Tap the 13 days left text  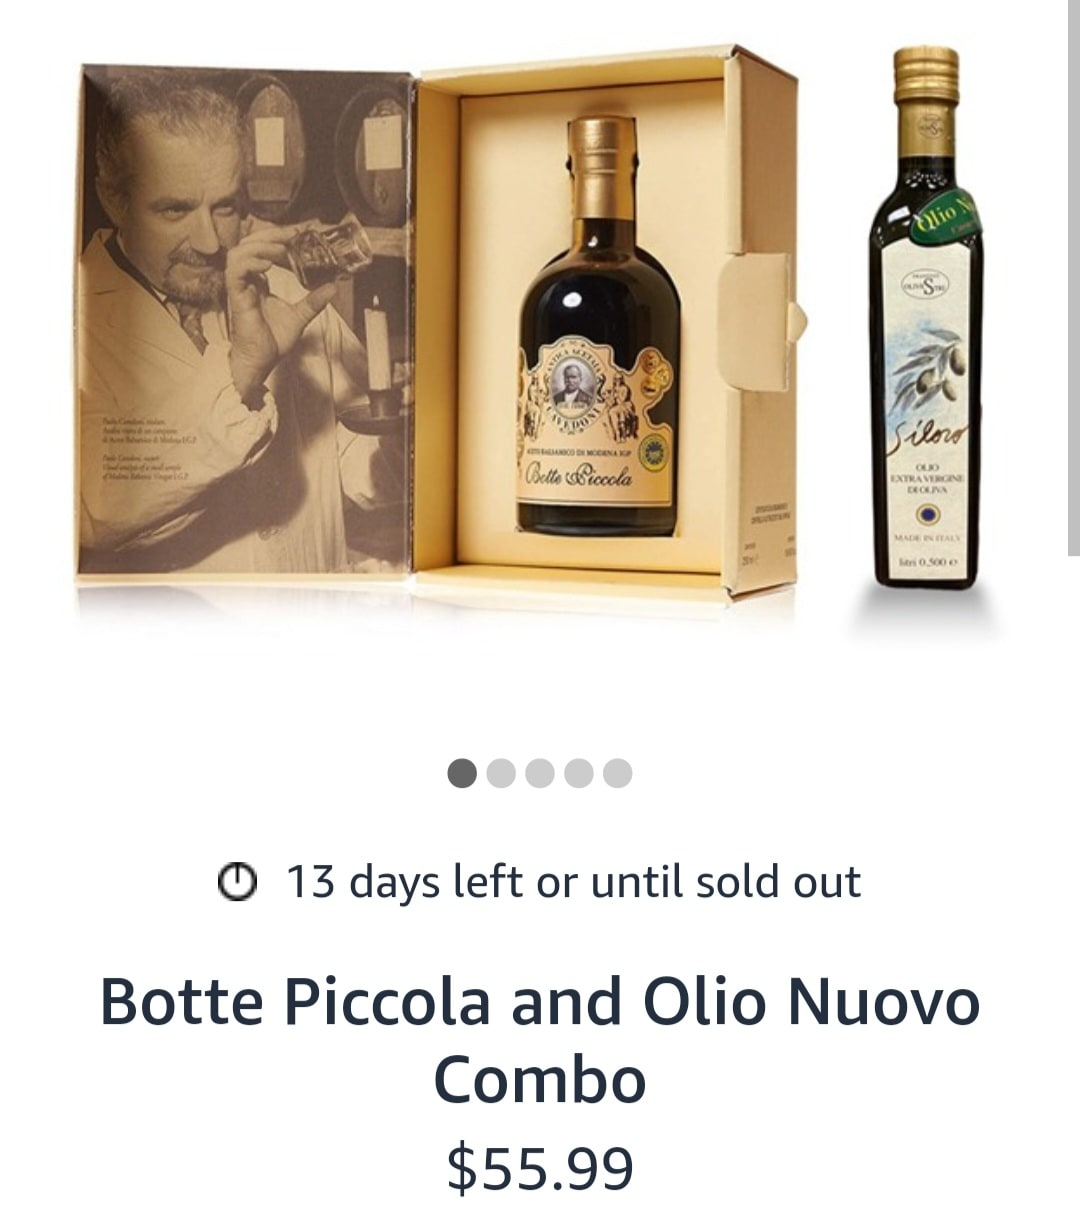point(573,882)
